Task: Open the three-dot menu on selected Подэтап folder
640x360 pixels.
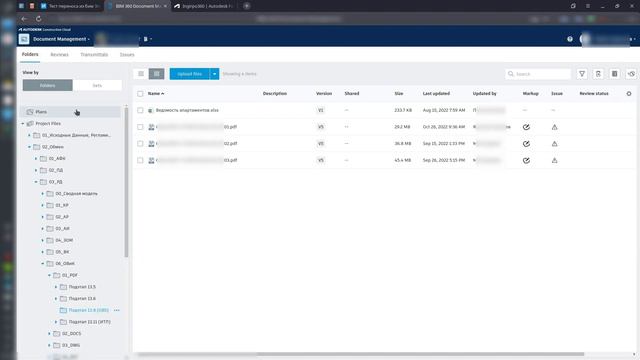Action: tap(117, 310)
